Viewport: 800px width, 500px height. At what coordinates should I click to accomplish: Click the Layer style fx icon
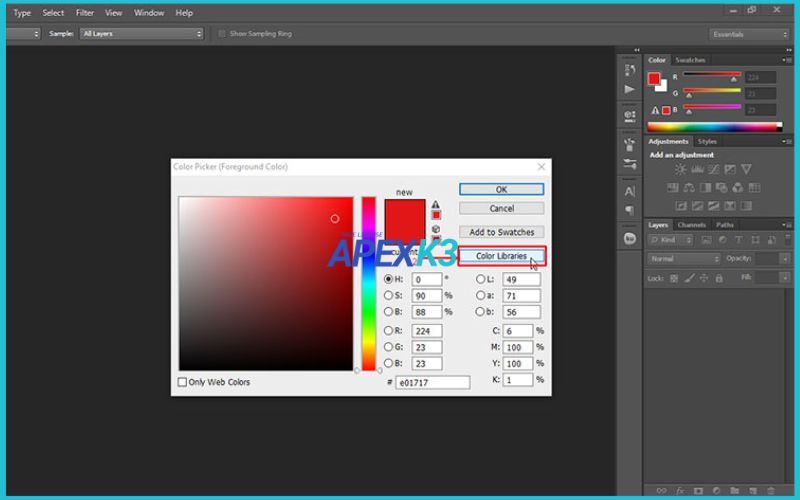[x=680, y=491]
